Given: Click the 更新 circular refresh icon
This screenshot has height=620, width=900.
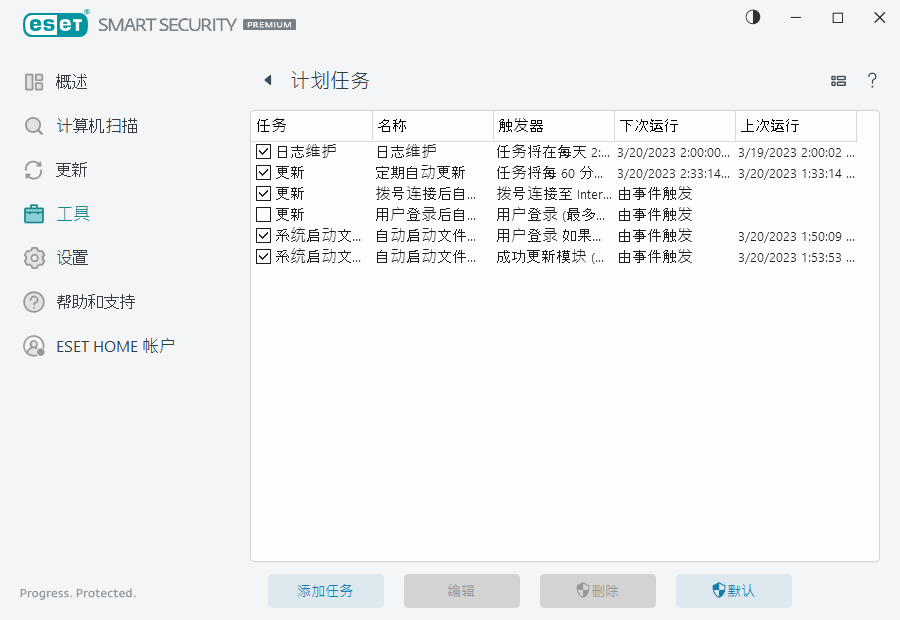Looking at the screenshot, I should click(x=32, y=170).
